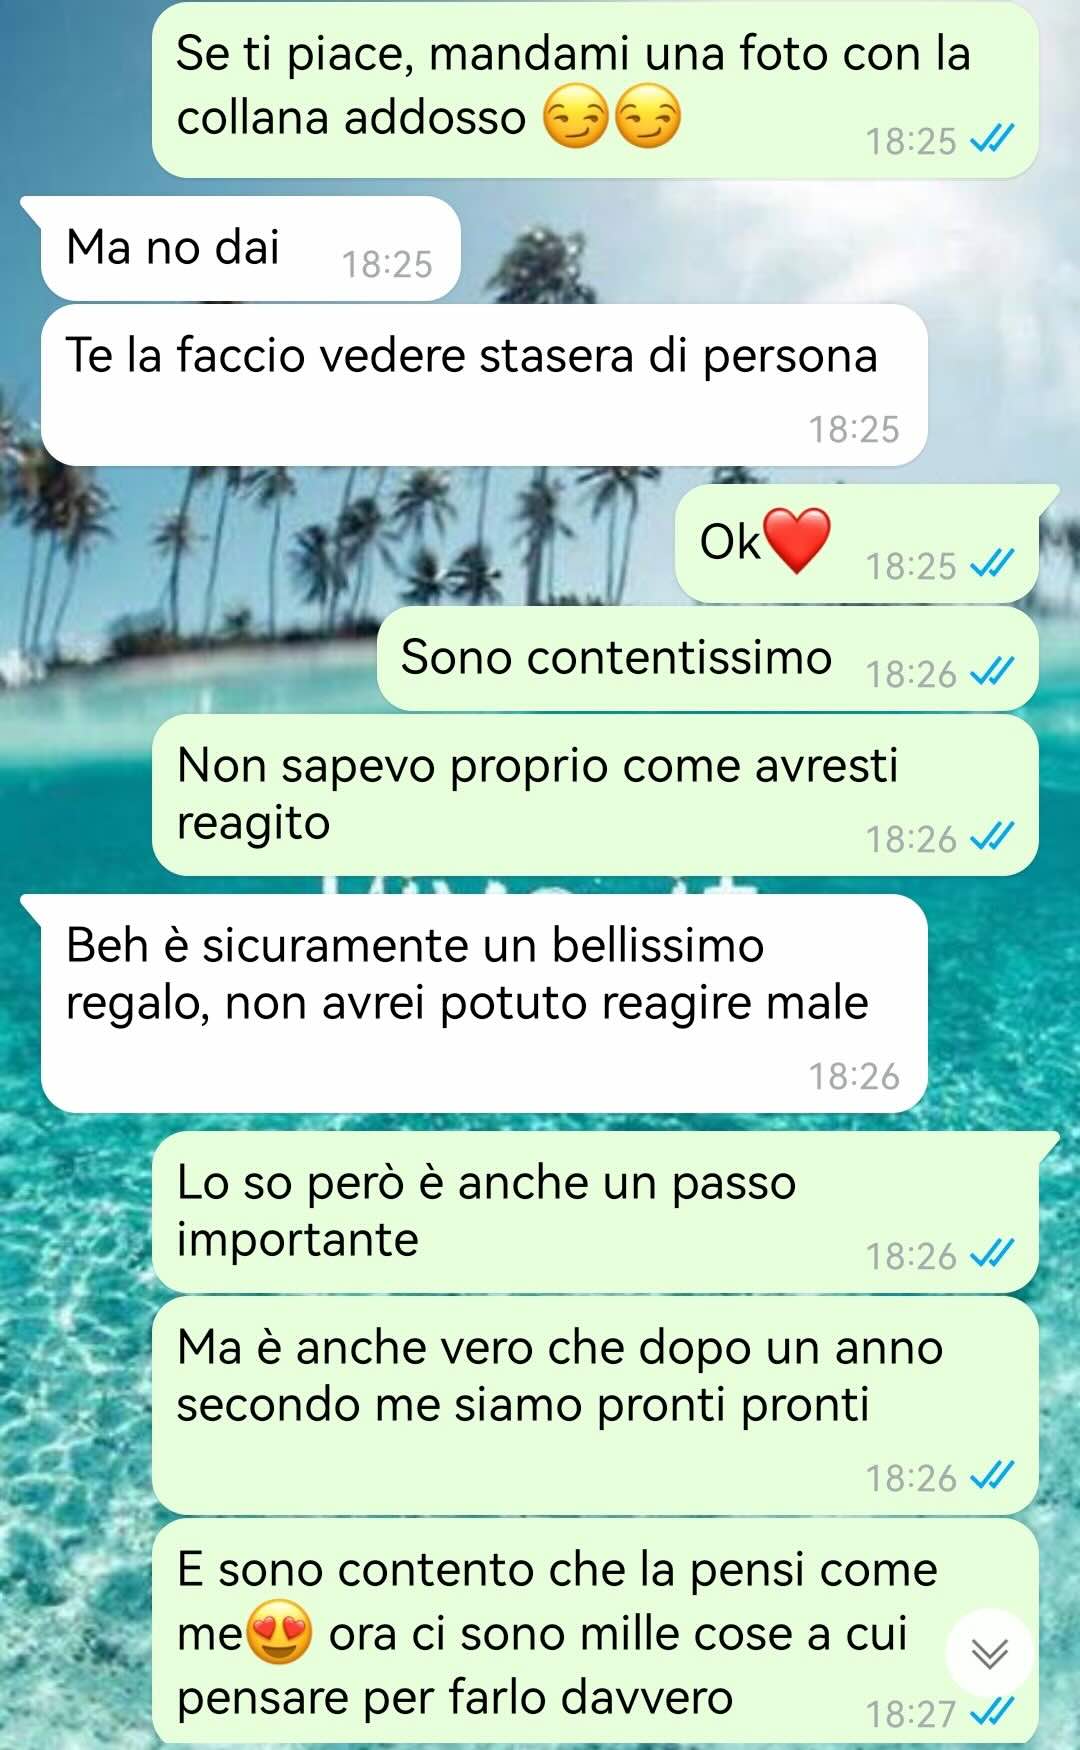Select the 'Sono contentissimo' message bubble
The image size is (1080, 1750).
[707, 659]
